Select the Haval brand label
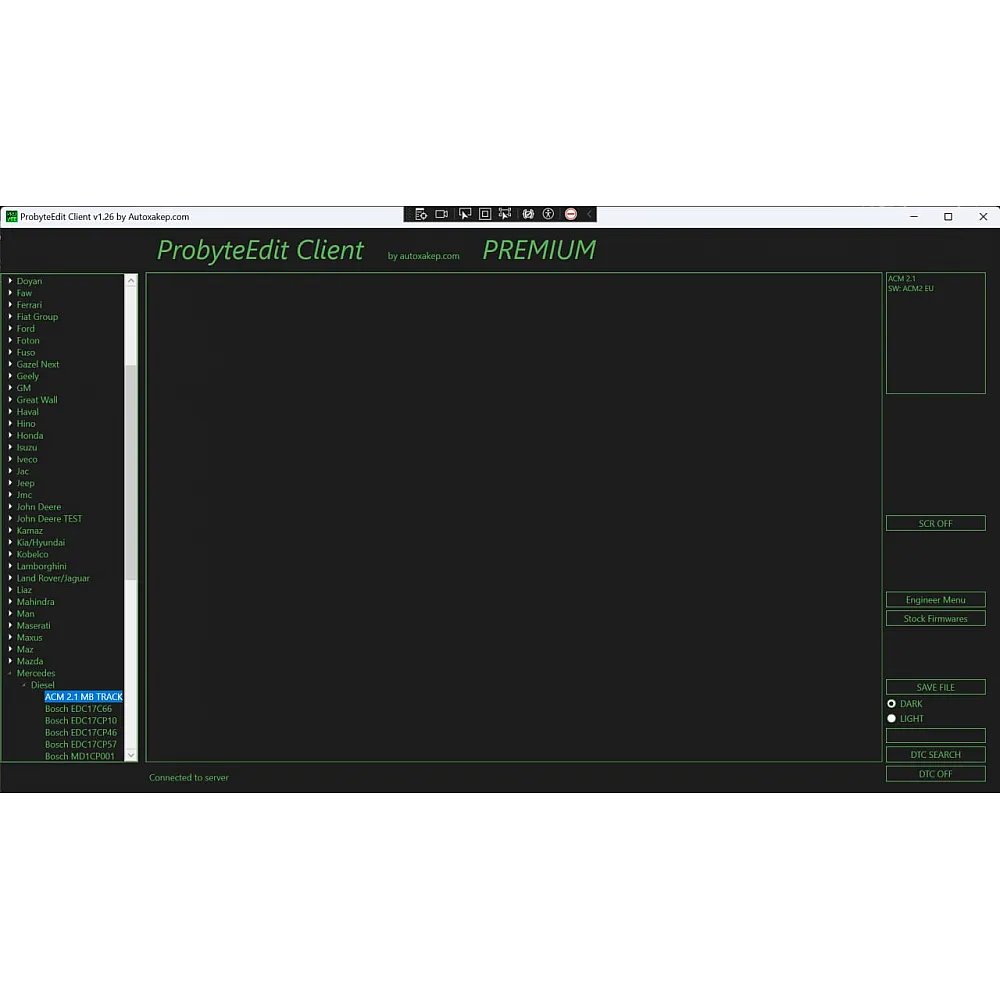 click(27, 412)
